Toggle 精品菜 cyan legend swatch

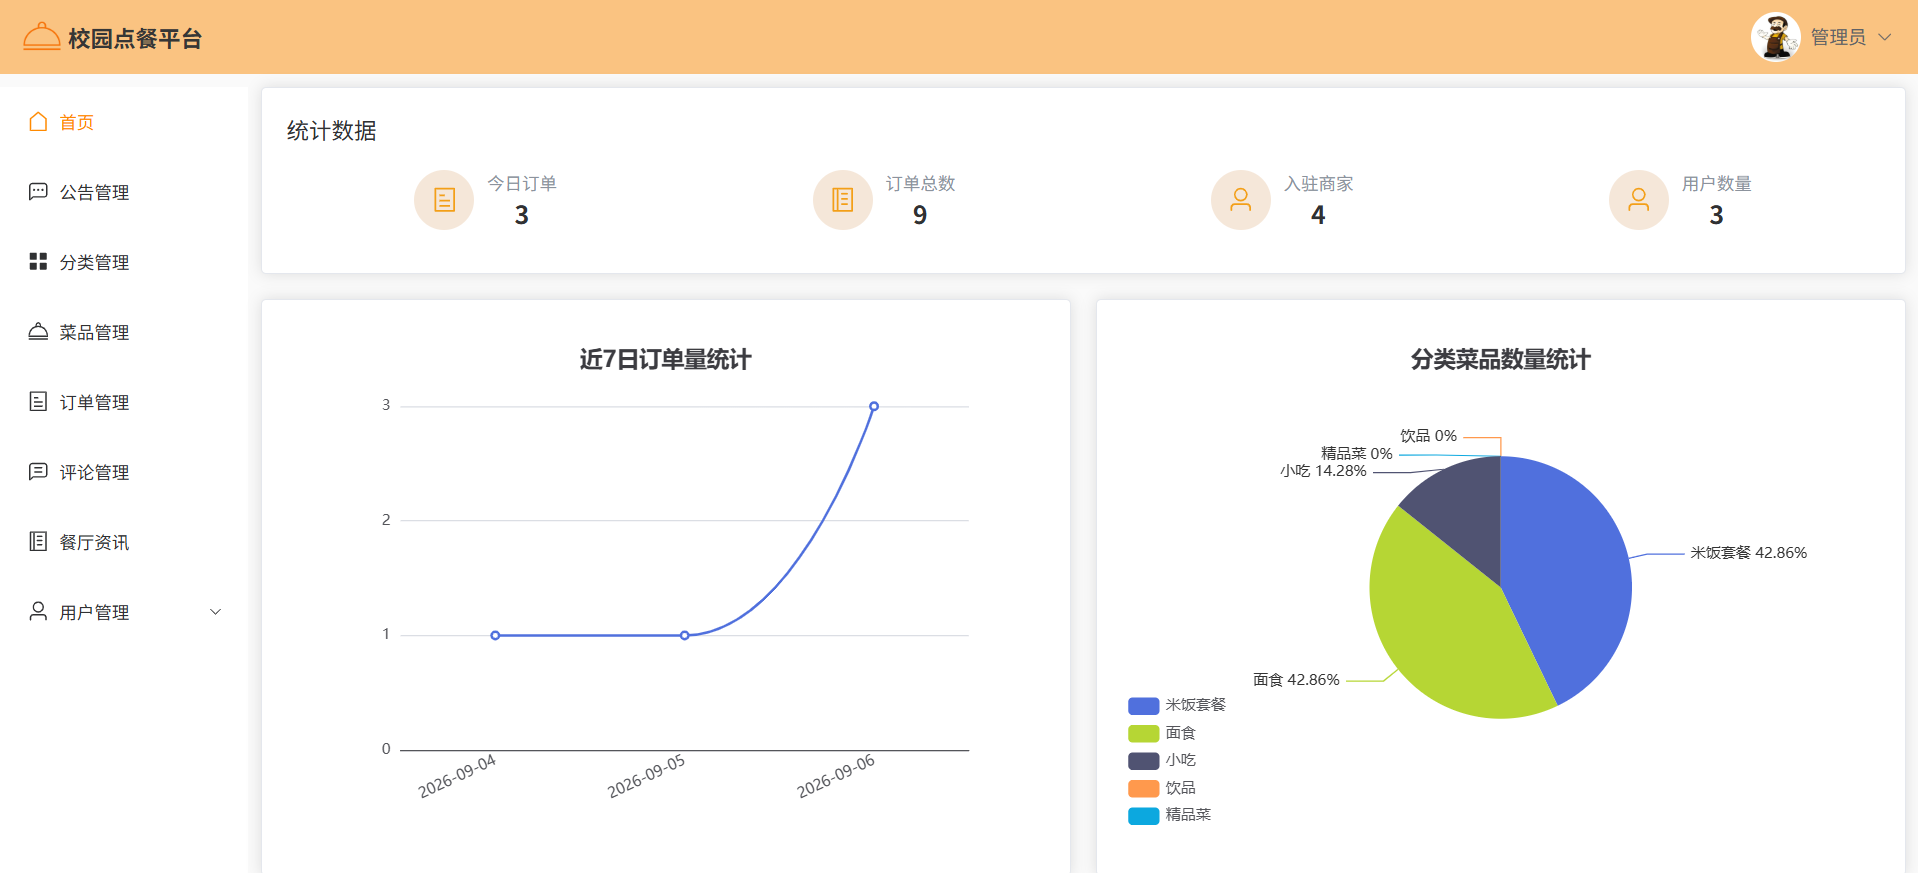1143,815
